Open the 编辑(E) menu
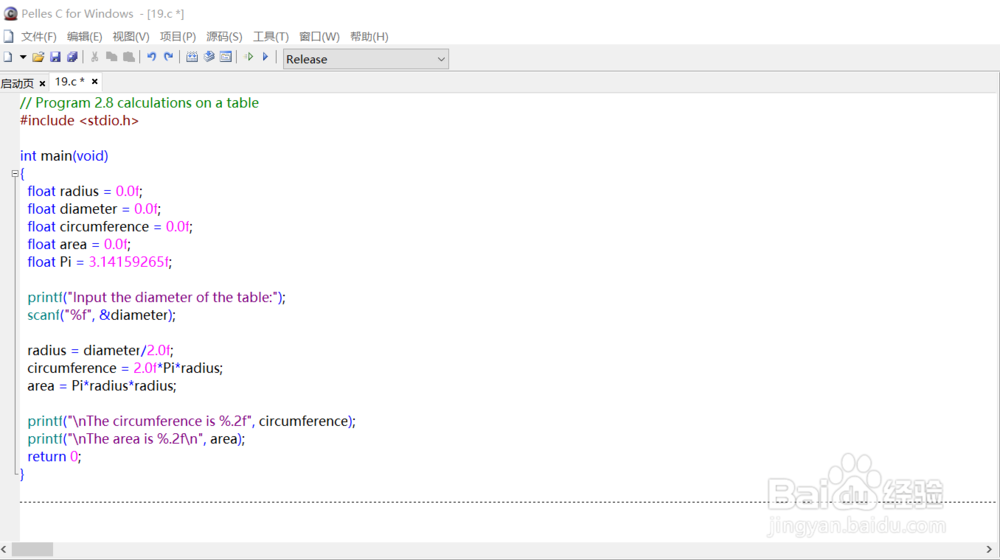Screen dimensions: 1000x560 click(84, 36)
